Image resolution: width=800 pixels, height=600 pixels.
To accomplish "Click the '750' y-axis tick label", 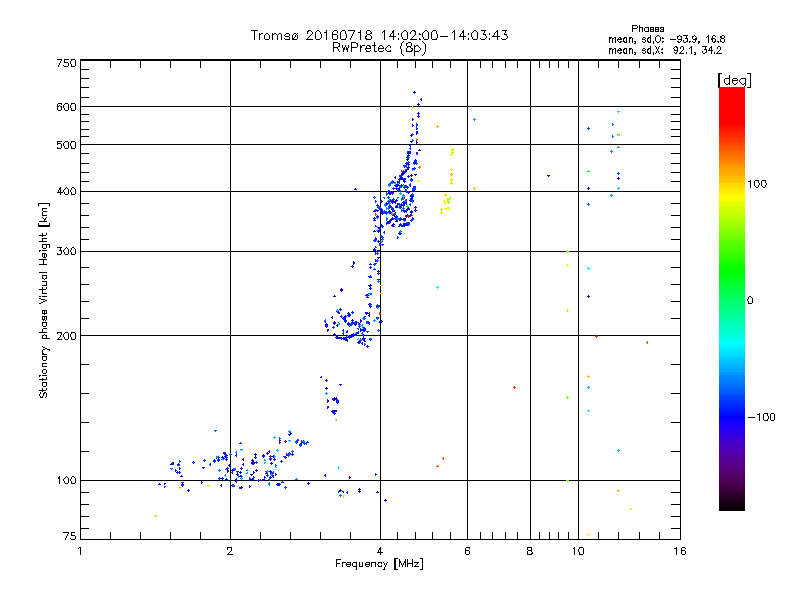I will pyautogui.click(x=66, y=63).
